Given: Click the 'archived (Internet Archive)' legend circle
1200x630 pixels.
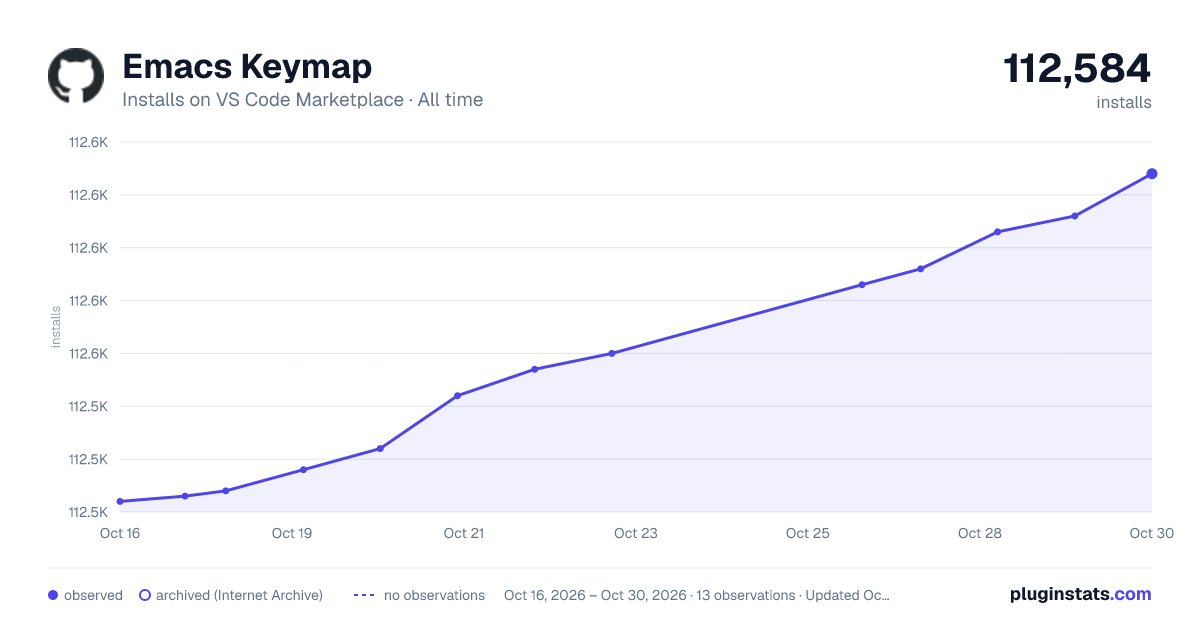Looking at the screenshot, I should (x=145, y=595).
